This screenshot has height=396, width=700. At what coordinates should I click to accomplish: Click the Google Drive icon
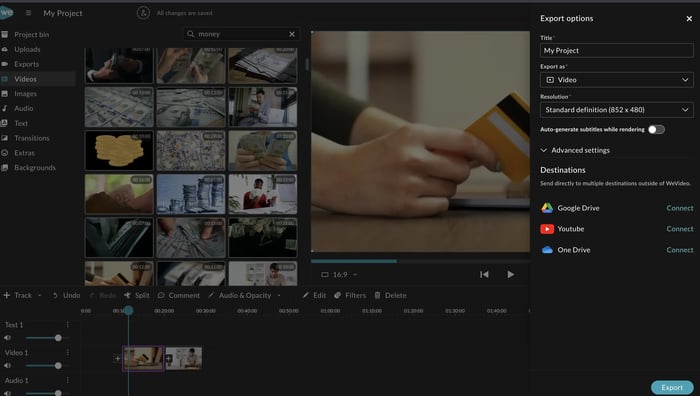click(547, 208)
